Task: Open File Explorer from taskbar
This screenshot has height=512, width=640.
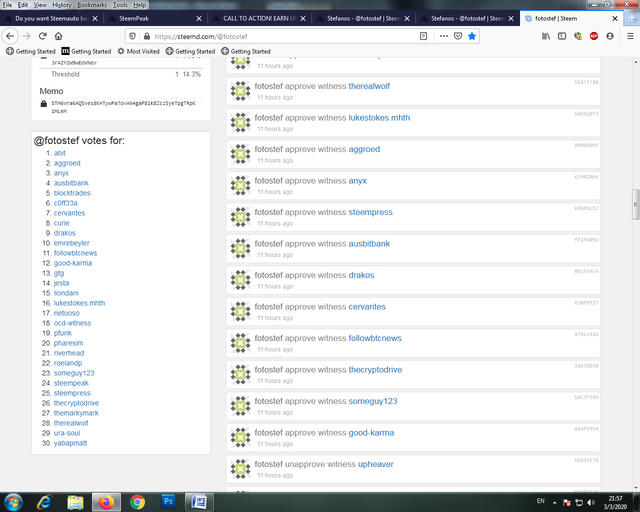Action: coord(75,502)
